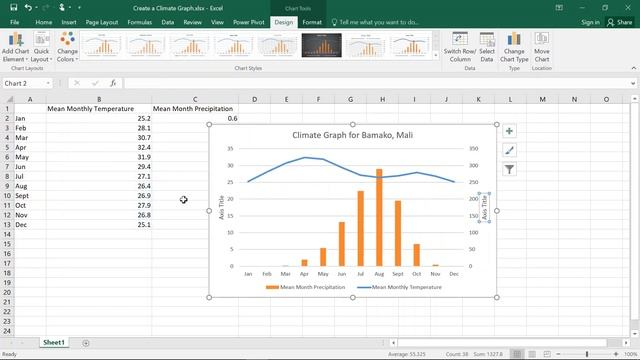Click Sign in link

tap(590, 22)
